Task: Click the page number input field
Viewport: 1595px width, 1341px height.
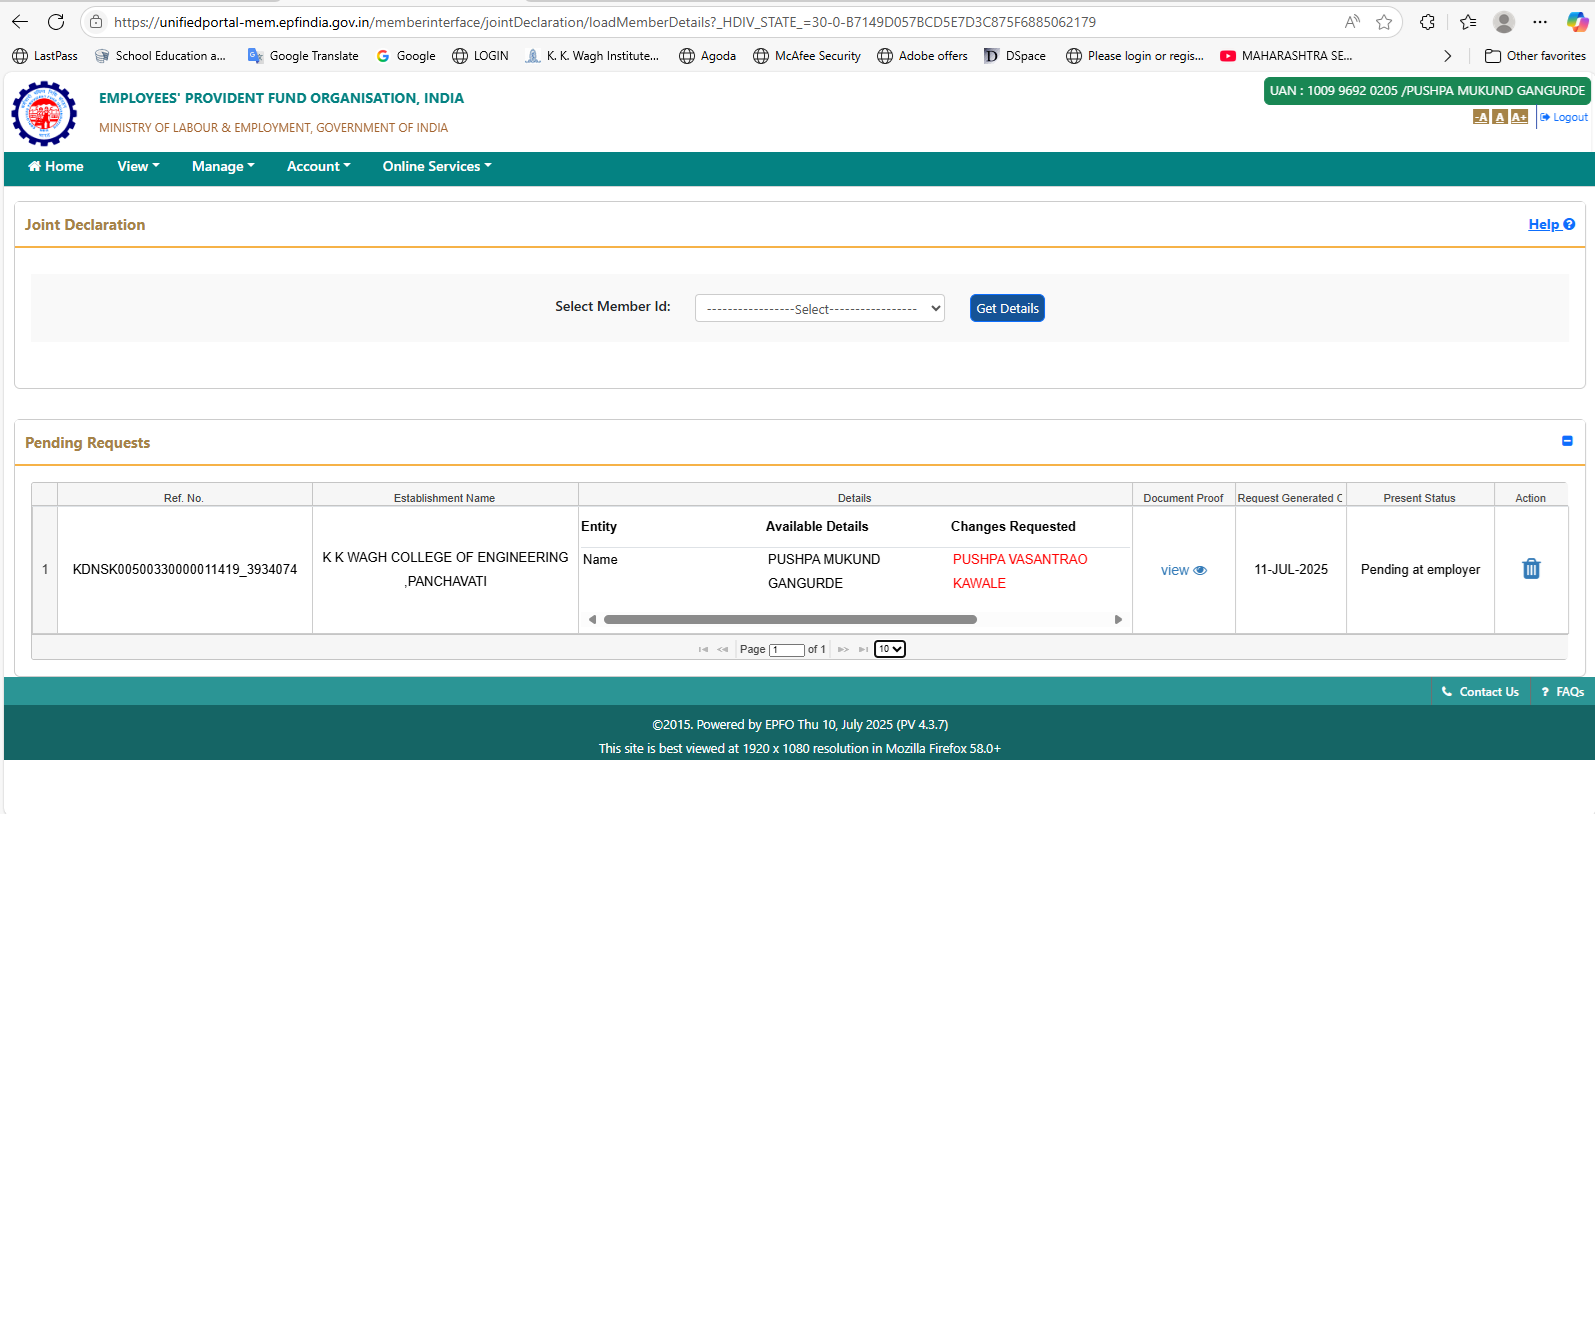Action: click(x=786, y=650)
